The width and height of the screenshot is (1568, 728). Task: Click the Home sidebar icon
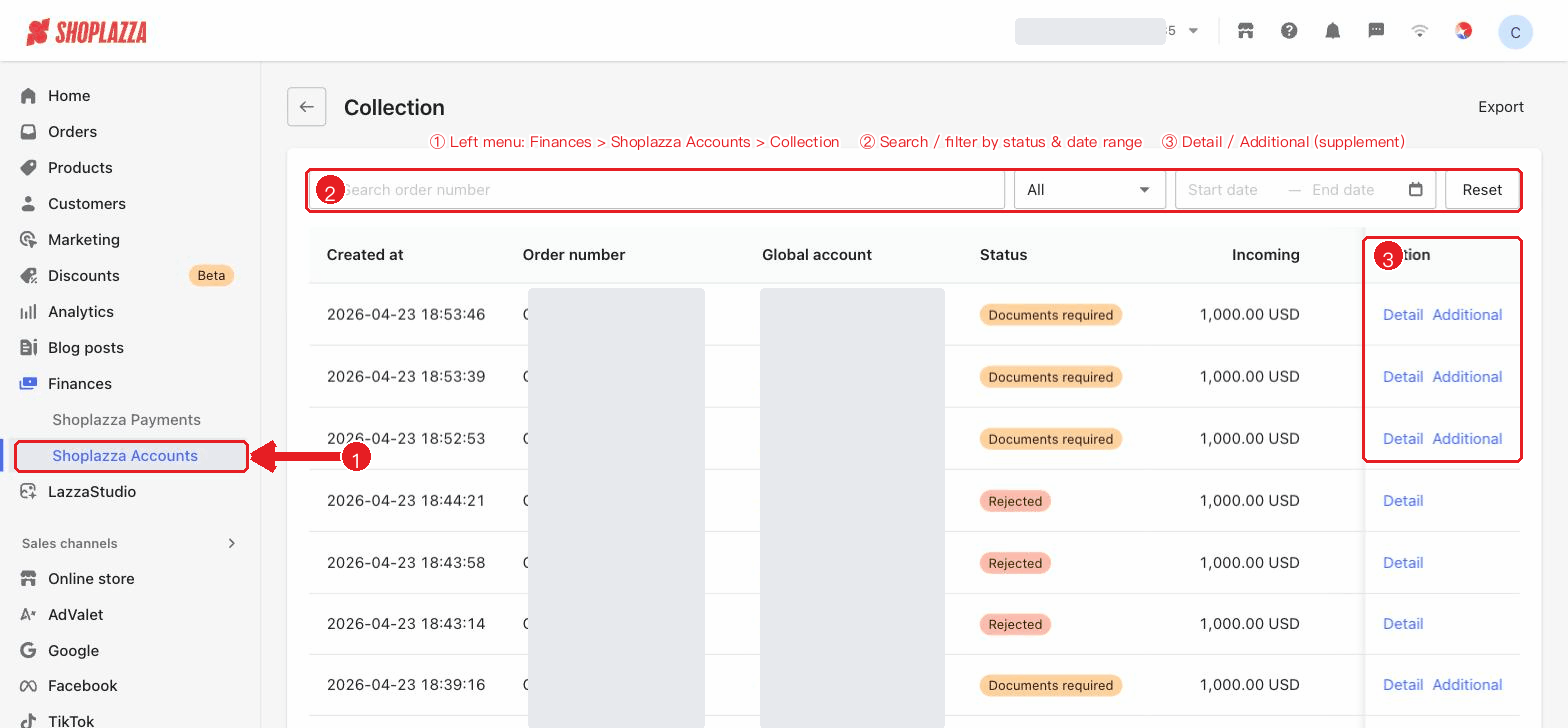click(x=29, y=96)
